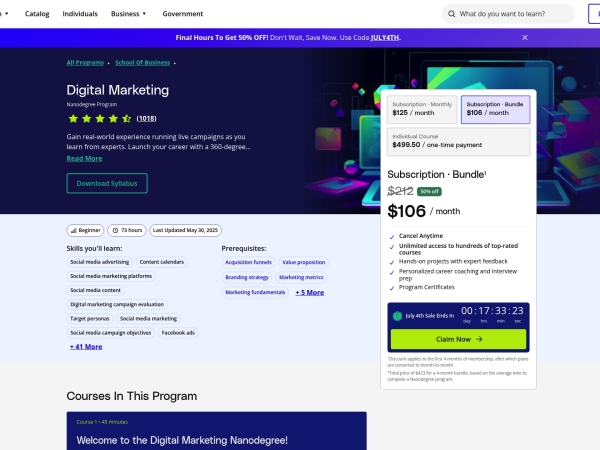Select the Subscription Monthly $125 plan
Image resolution: width=600 pixels, height=450 pixels.
click(x=422, y=109)
